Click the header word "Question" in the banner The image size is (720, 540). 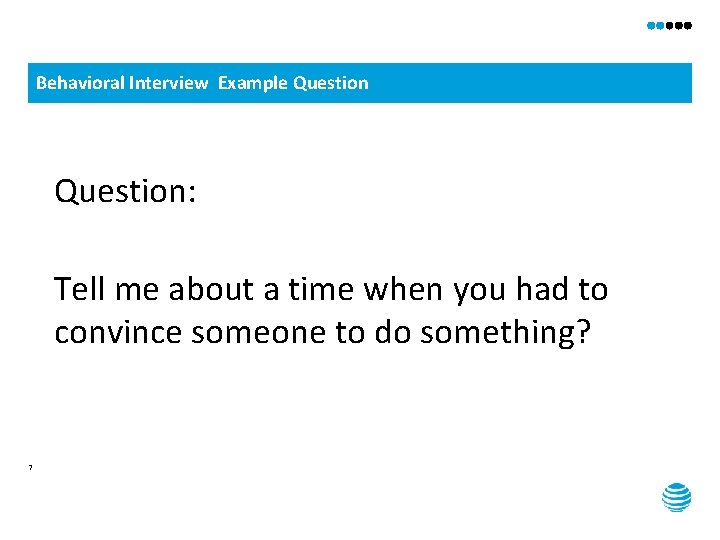tap(331, 83)
